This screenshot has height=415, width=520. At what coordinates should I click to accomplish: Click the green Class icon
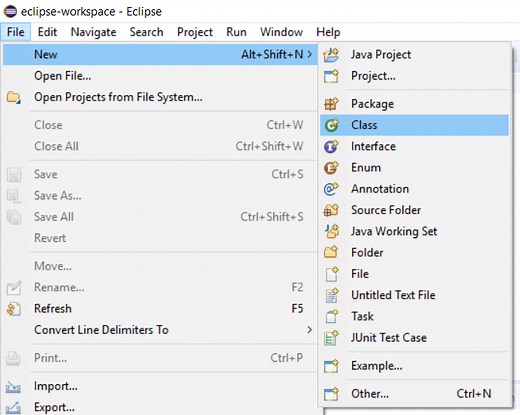(x=331, y=125)
